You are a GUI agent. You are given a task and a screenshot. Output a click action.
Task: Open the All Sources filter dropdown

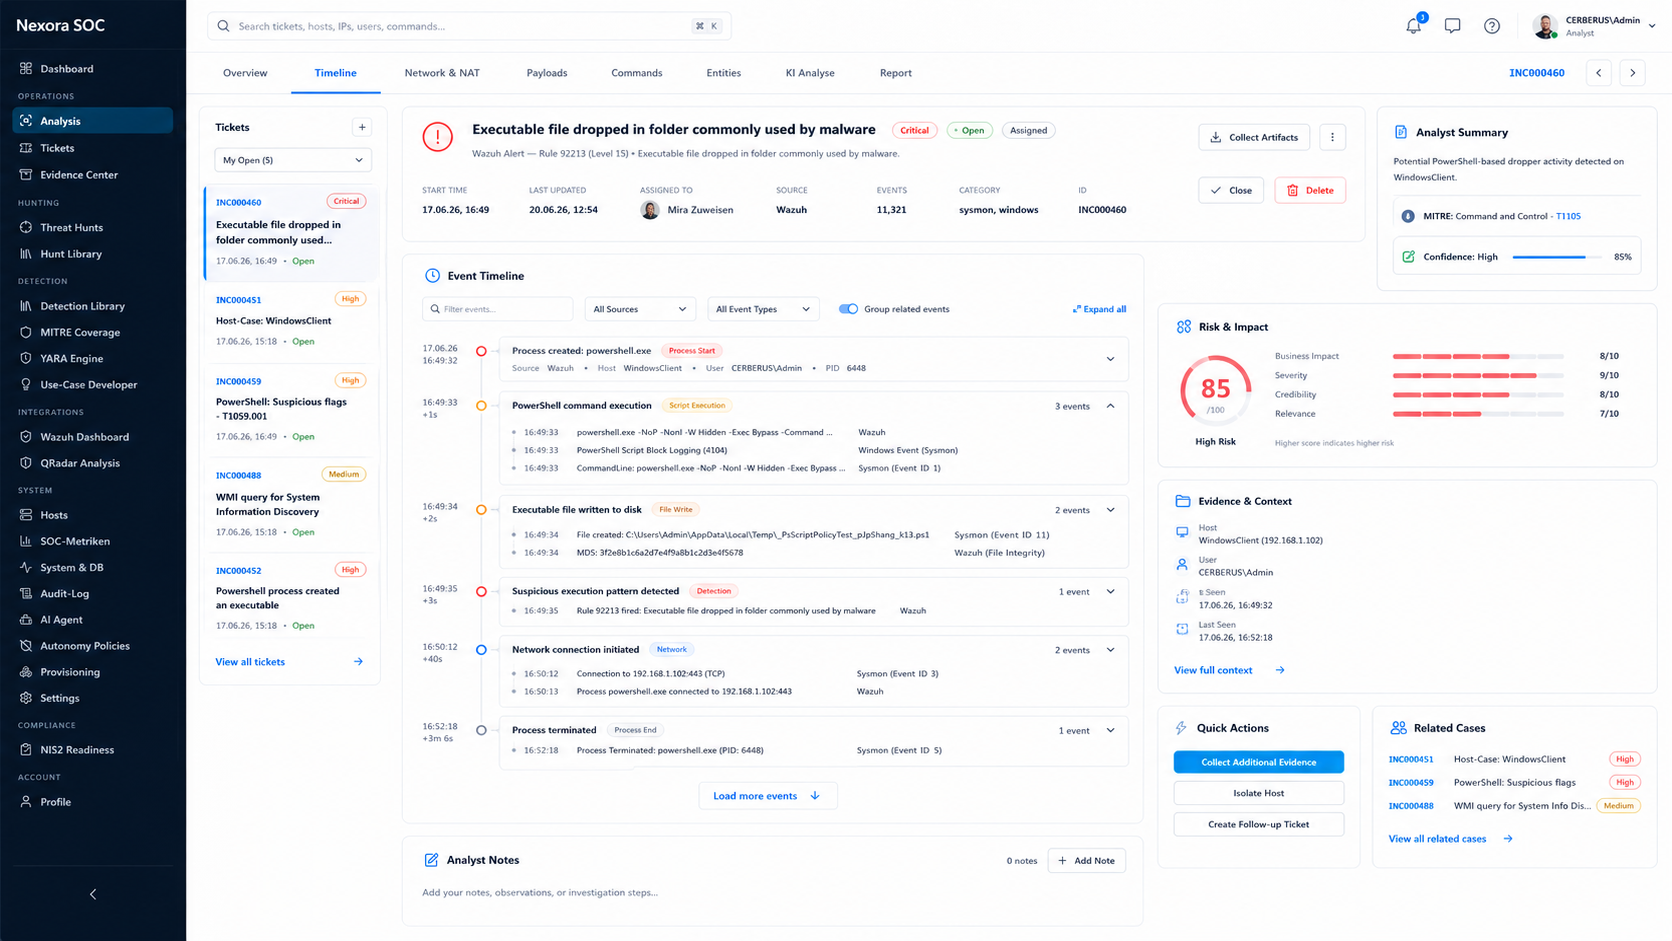coord(639,309)
